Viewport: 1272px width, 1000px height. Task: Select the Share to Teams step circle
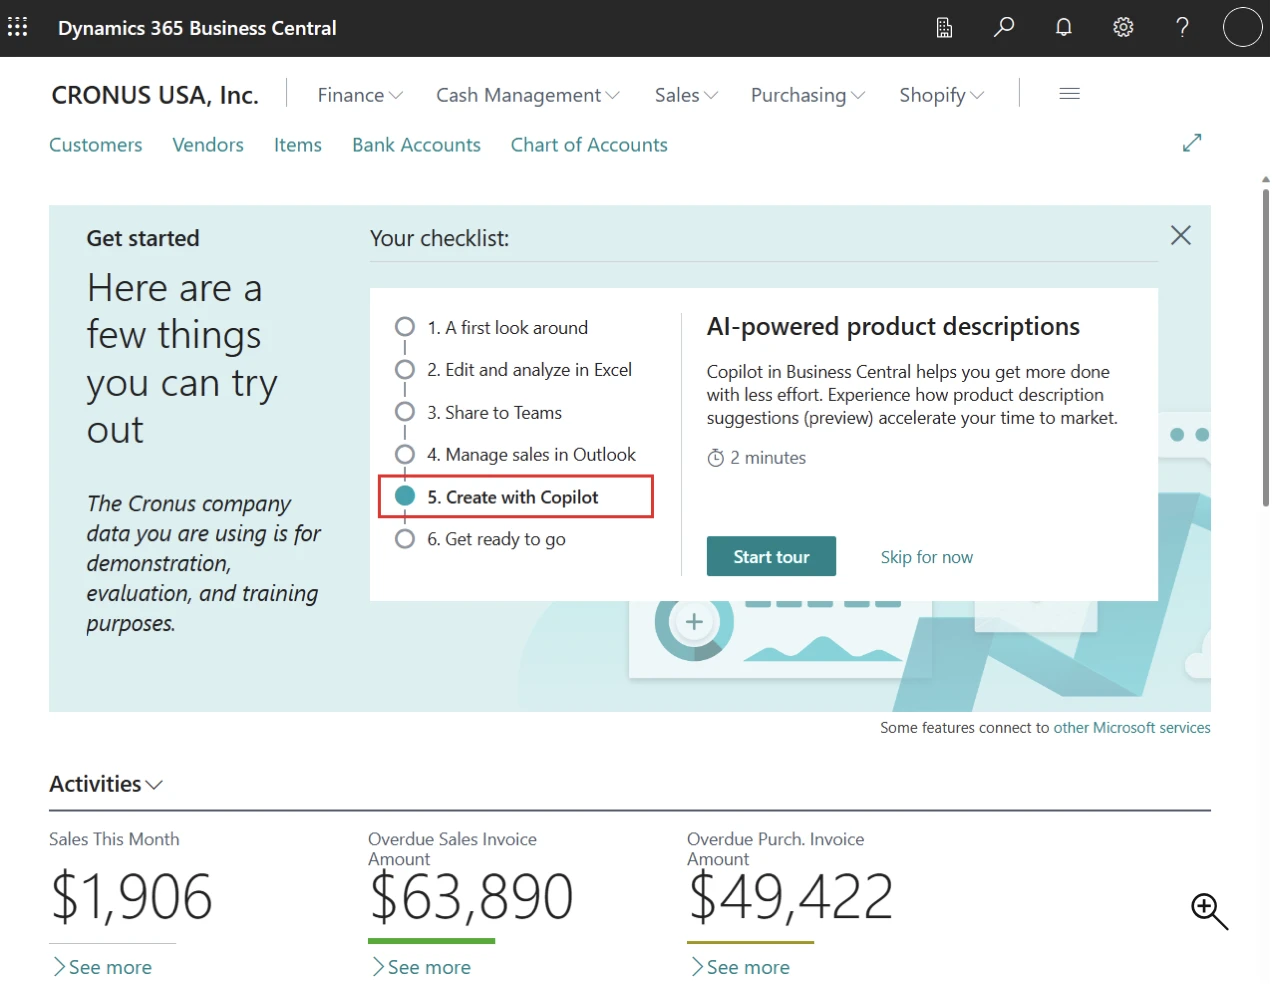tap(405, 412)
